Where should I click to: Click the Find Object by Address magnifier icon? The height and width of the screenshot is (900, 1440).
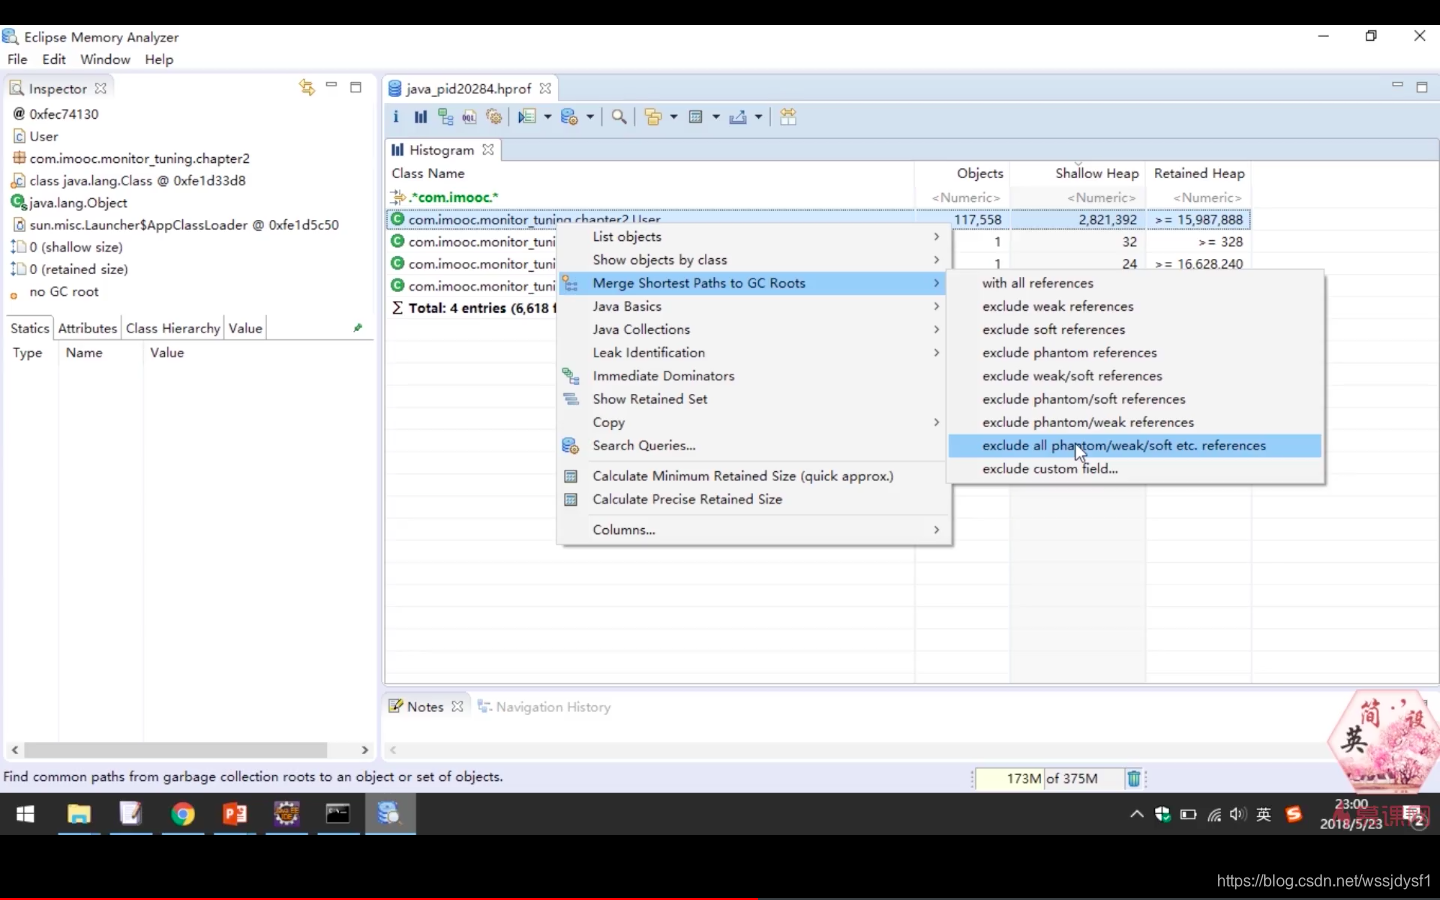[x=619, y=117]
